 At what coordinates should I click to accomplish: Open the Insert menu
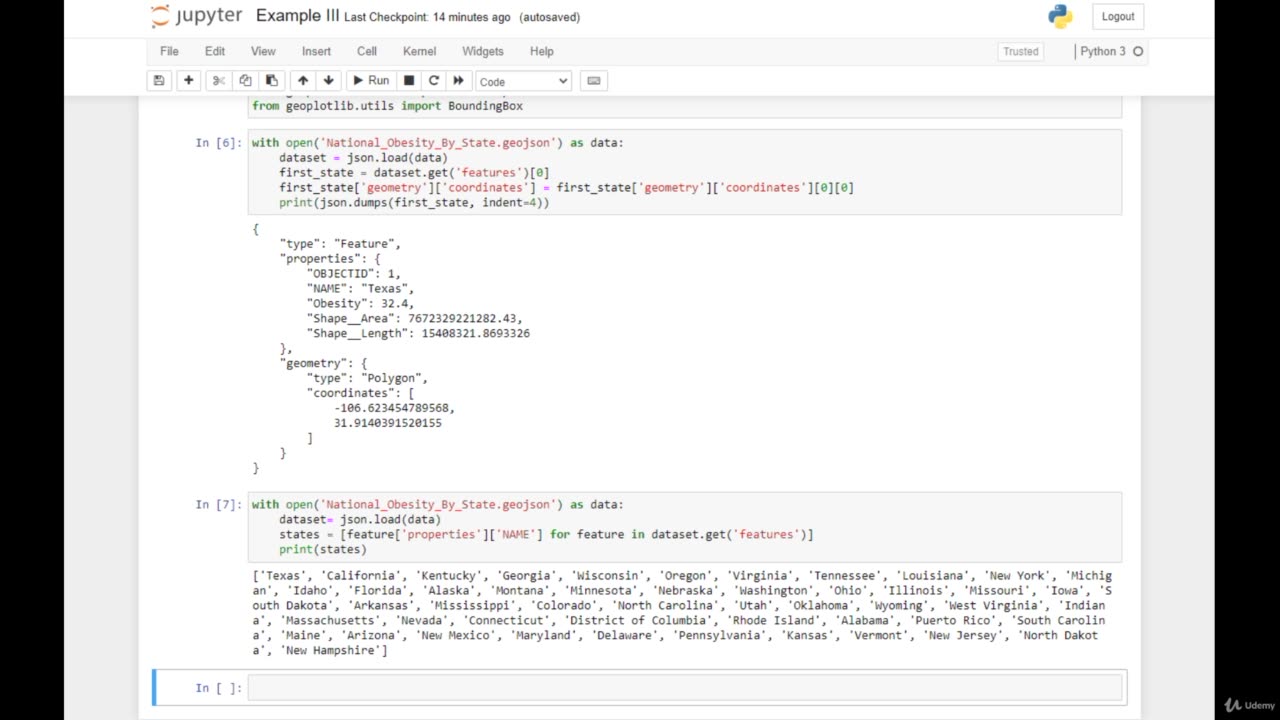coord(316,51)
